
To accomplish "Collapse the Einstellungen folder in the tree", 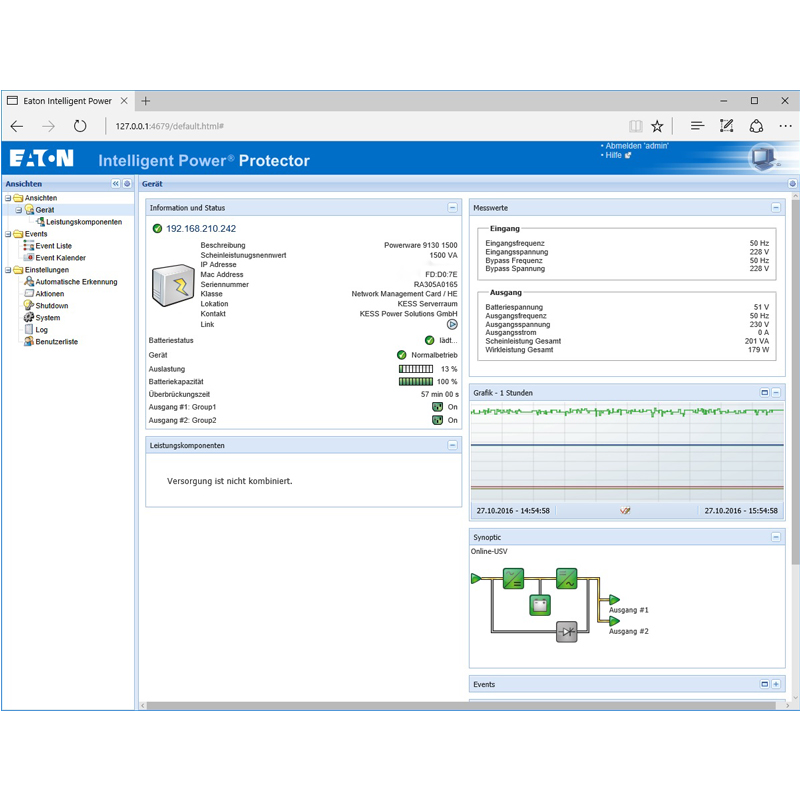I will click(10, 269).
